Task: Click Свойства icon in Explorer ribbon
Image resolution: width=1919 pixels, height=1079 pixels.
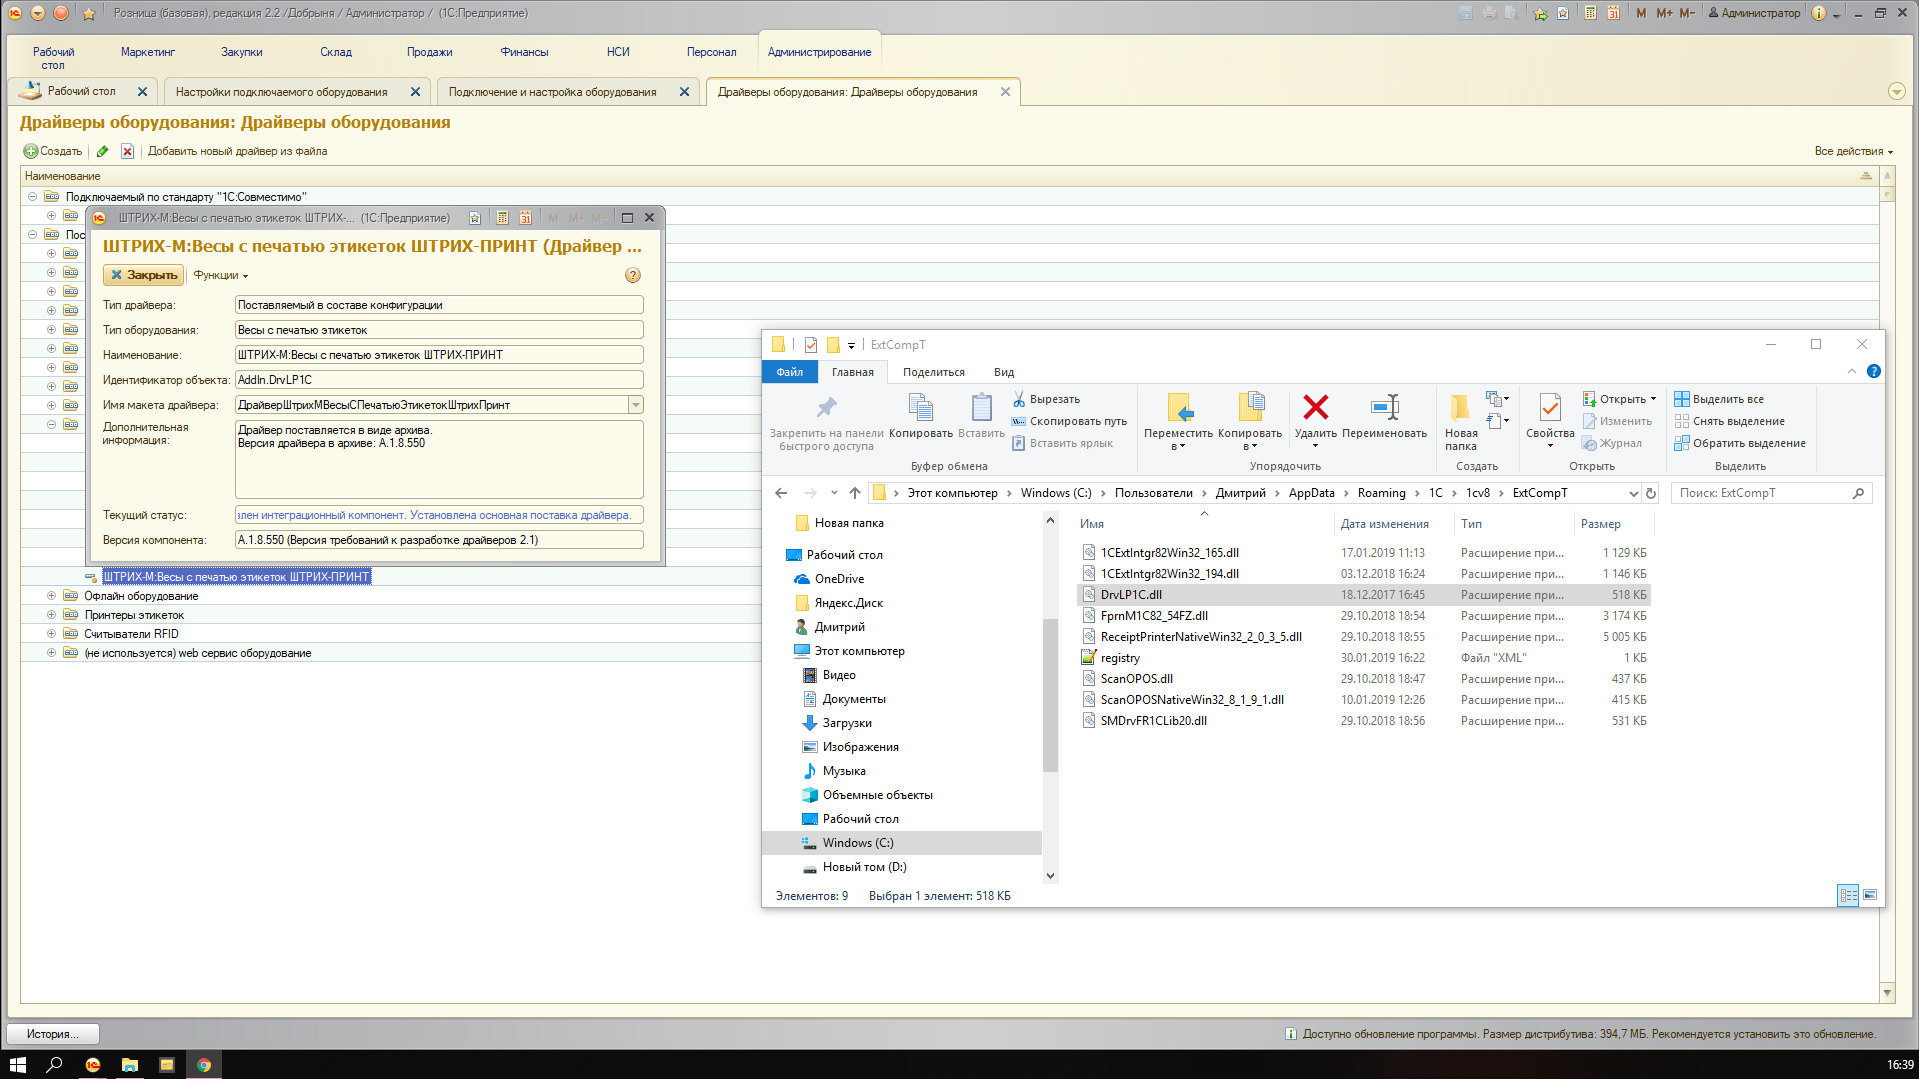Action: click(x=1550, y=418)
